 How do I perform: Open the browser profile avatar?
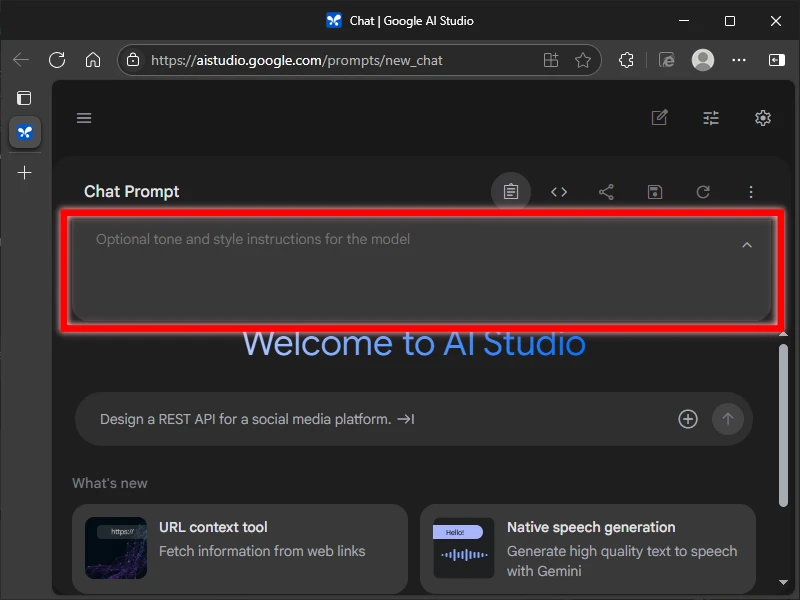(703, 60)
